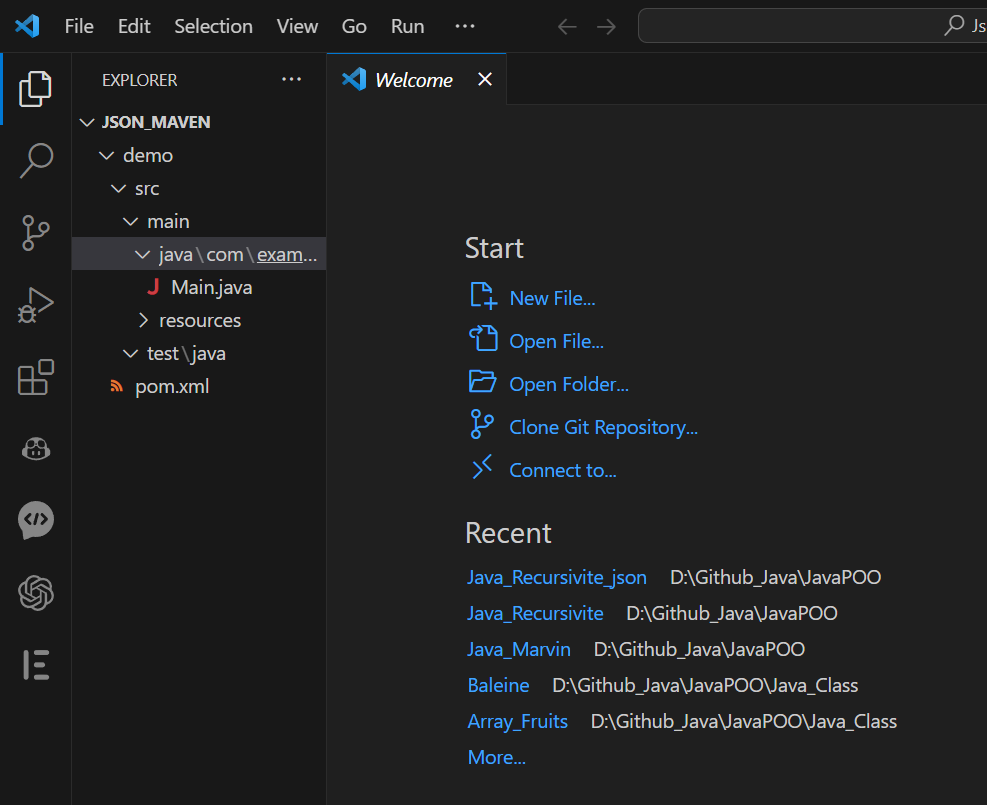Click the Clone Git Repository link
The width and height of the screenshot is (987, 805).
point(603,428)
